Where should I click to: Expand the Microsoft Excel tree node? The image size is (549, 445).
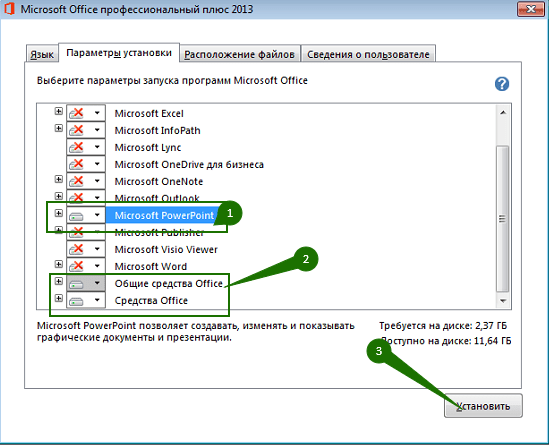coord(58,111)
